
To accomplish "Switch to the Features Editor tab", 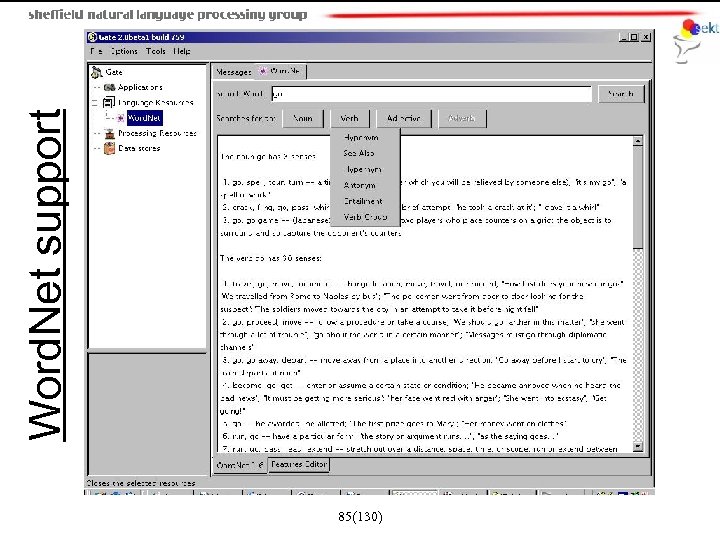I will (299, 464).
